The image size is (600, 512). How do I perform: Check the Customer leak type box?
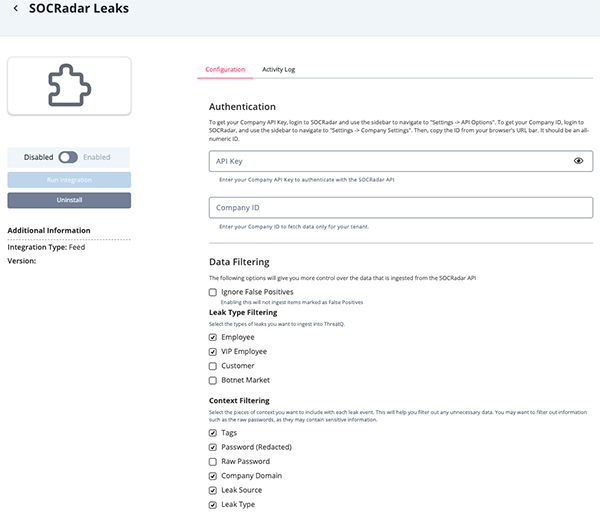click(213, 366)
